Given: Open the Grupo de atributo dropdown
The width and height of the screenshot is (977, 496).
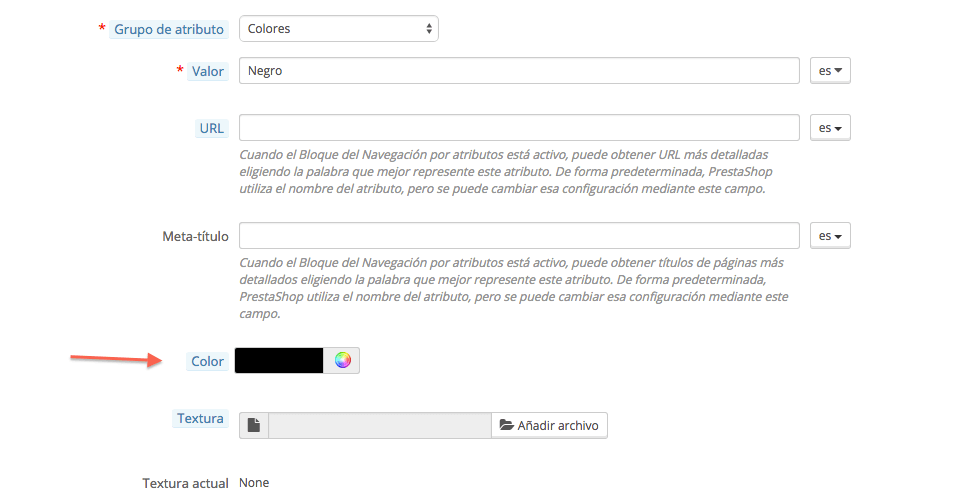Looking at the screenshot, I should click(338, 29).
